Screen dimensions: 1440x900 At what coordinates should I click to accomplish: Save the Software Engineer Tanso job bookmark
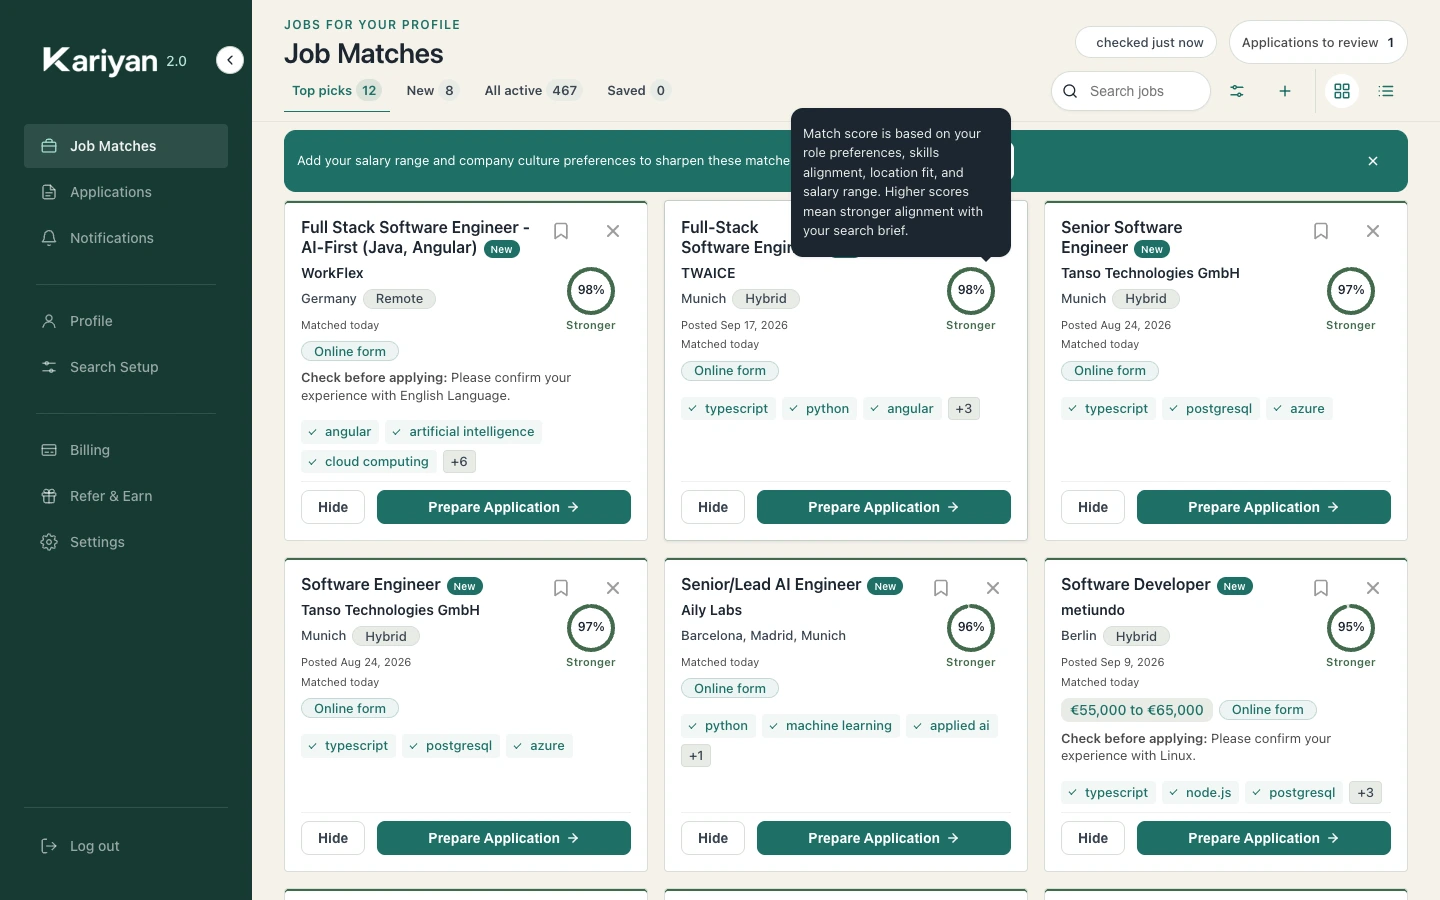click(561, 588)
